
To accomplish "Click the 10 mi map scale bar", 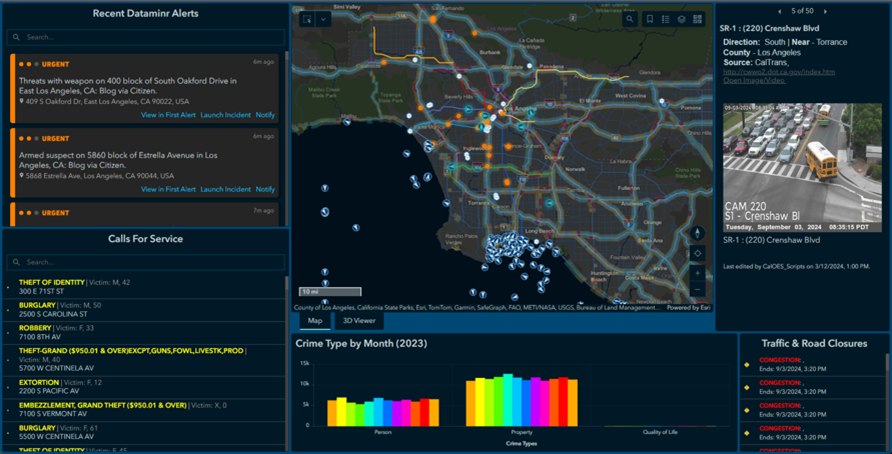I will pyautogui.click(x=330, y=292).
